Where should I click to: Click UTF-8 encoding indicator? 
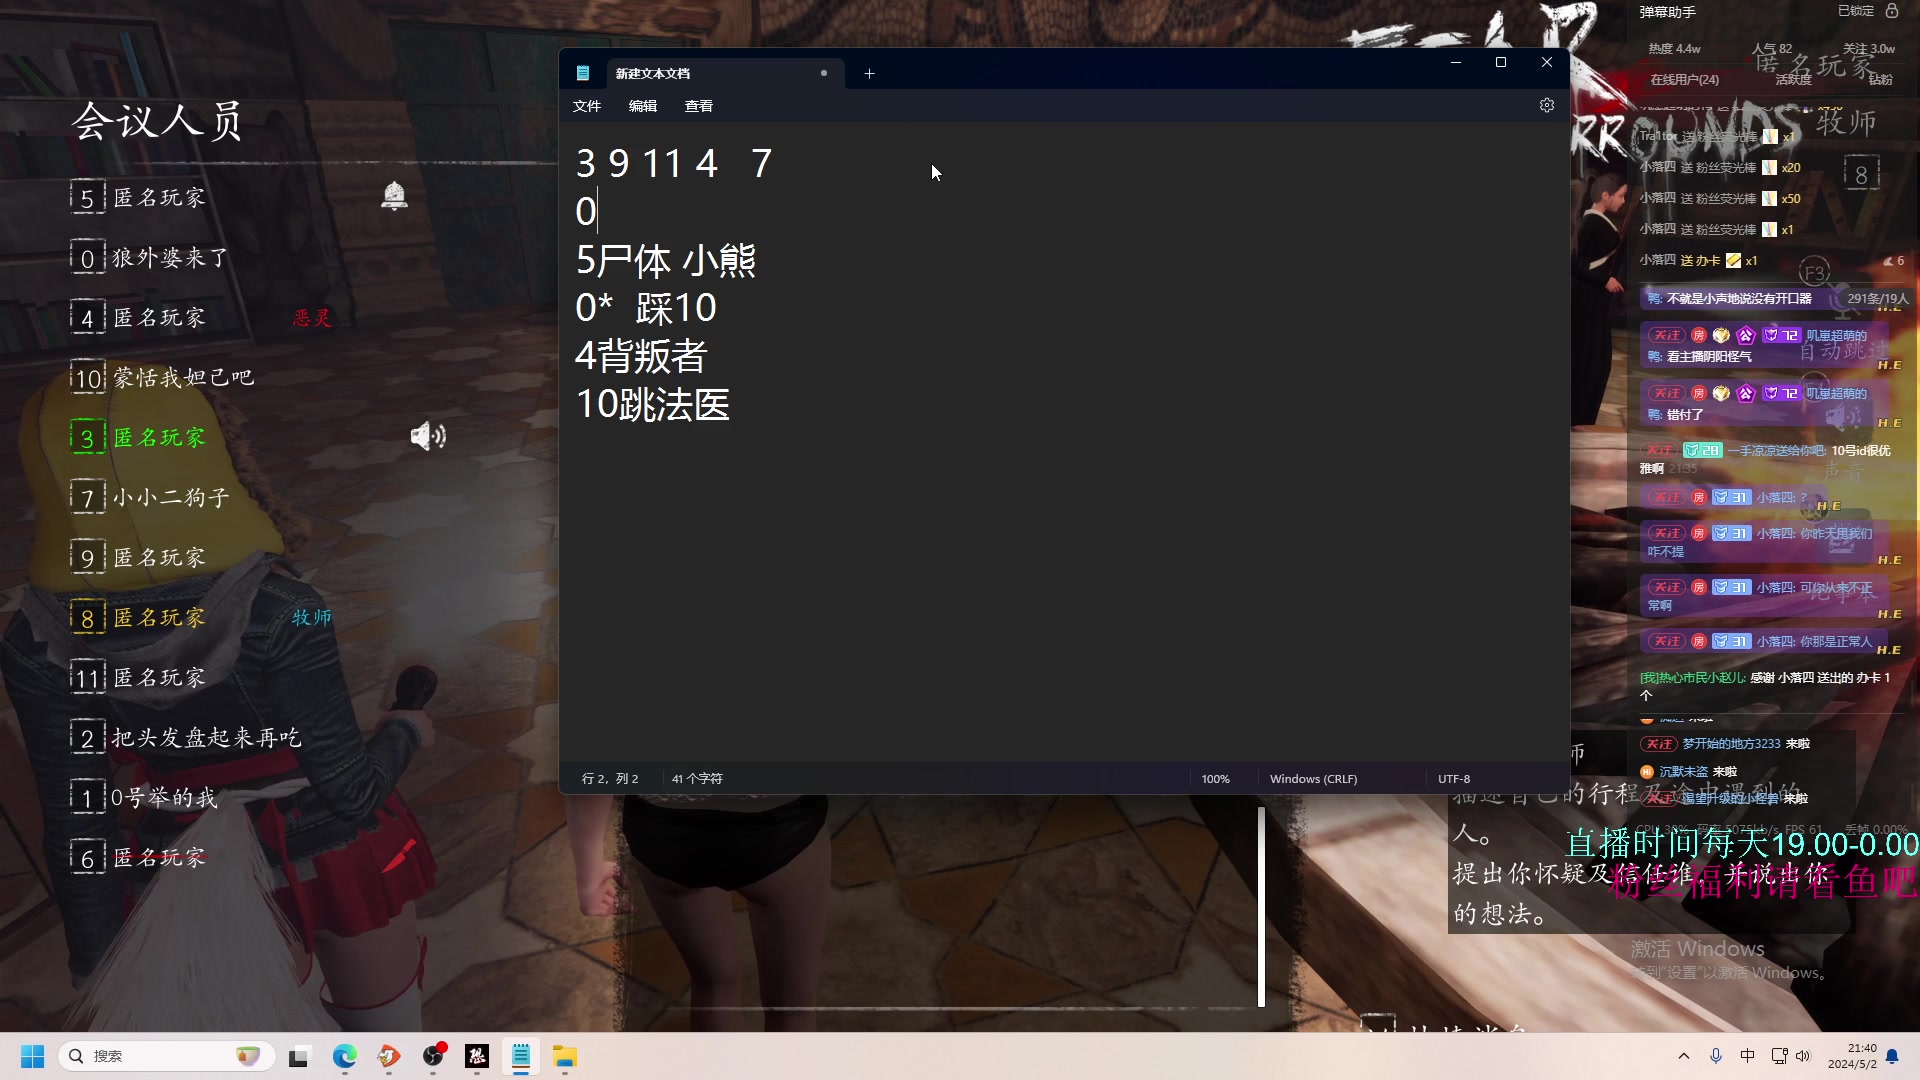[1454, 779]
